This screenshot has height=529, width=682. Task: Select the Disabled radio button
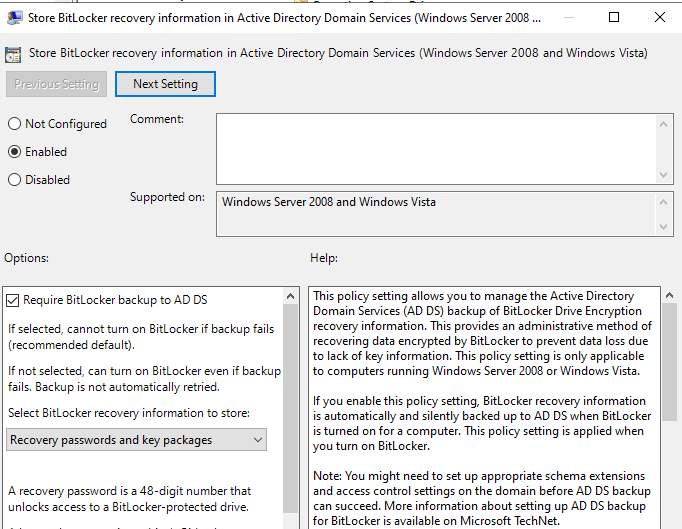pyautogui.click(x=14, y=180)
